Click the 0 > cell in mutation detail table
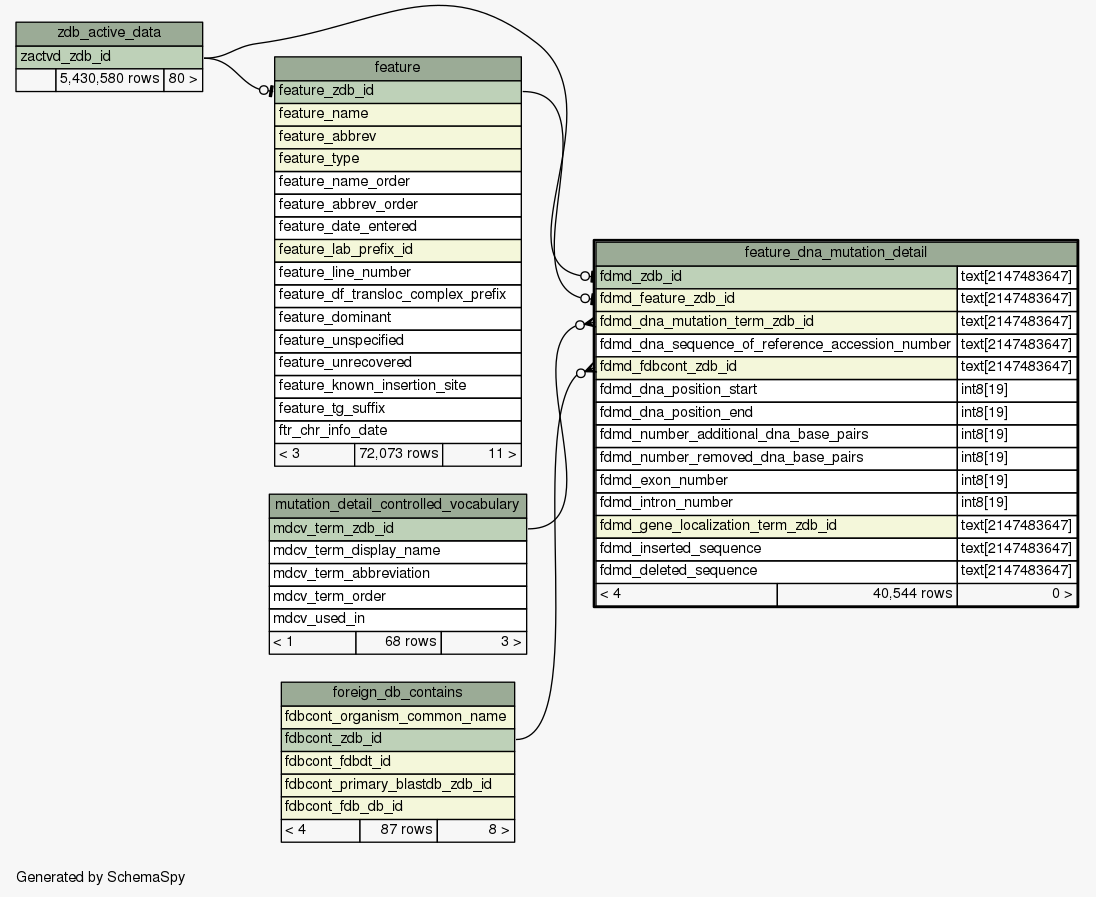The height and width of the screenshot is (897, 1096). click(1017, 594)
